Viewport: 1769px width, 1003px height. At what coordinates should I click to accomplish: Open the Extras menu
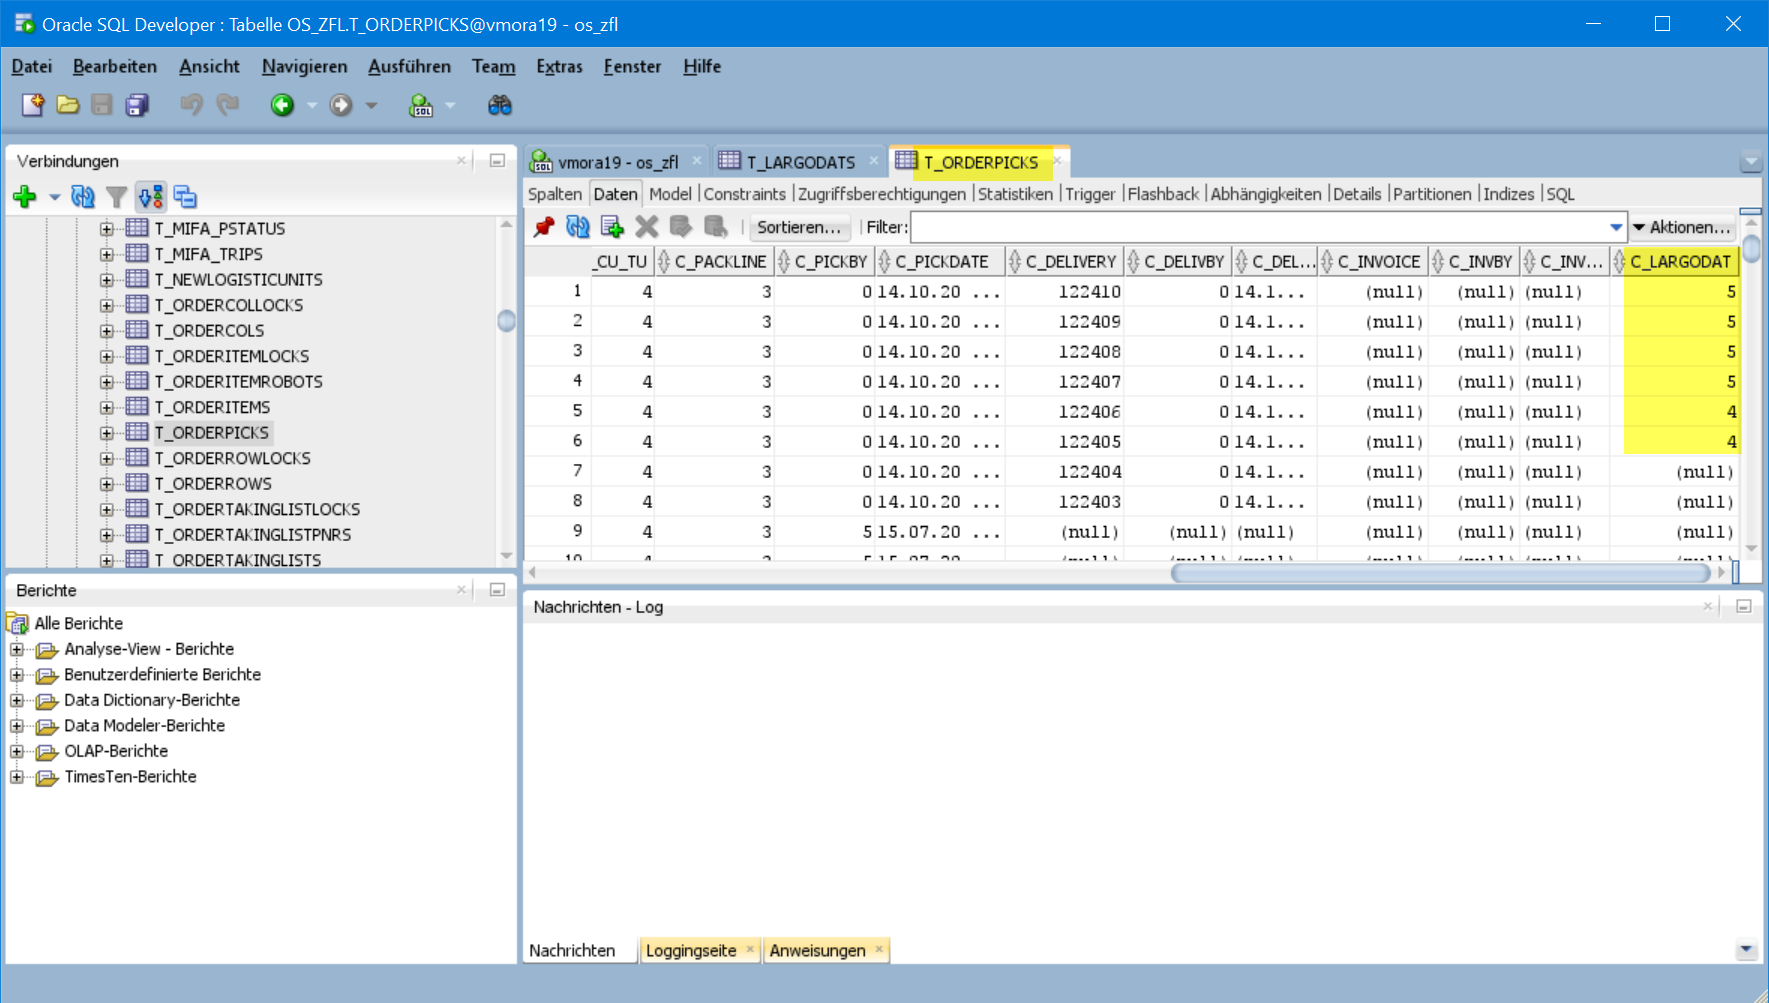559,66
